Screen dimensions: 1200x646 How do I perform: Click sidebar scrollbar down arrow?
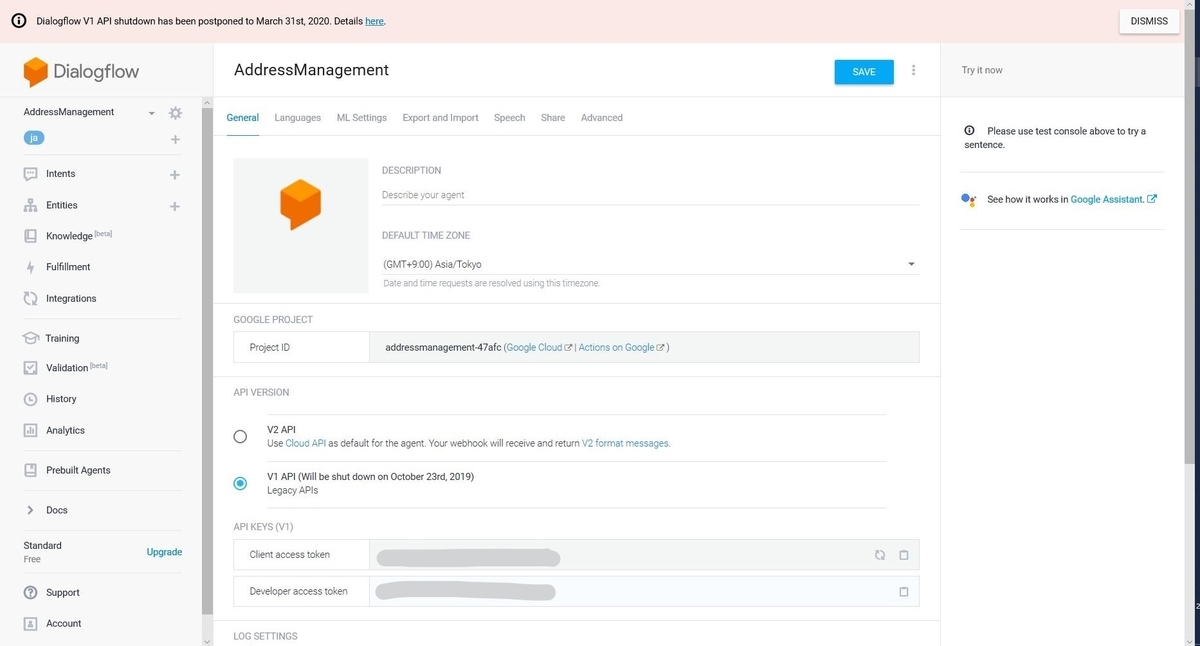coord(208,640)
